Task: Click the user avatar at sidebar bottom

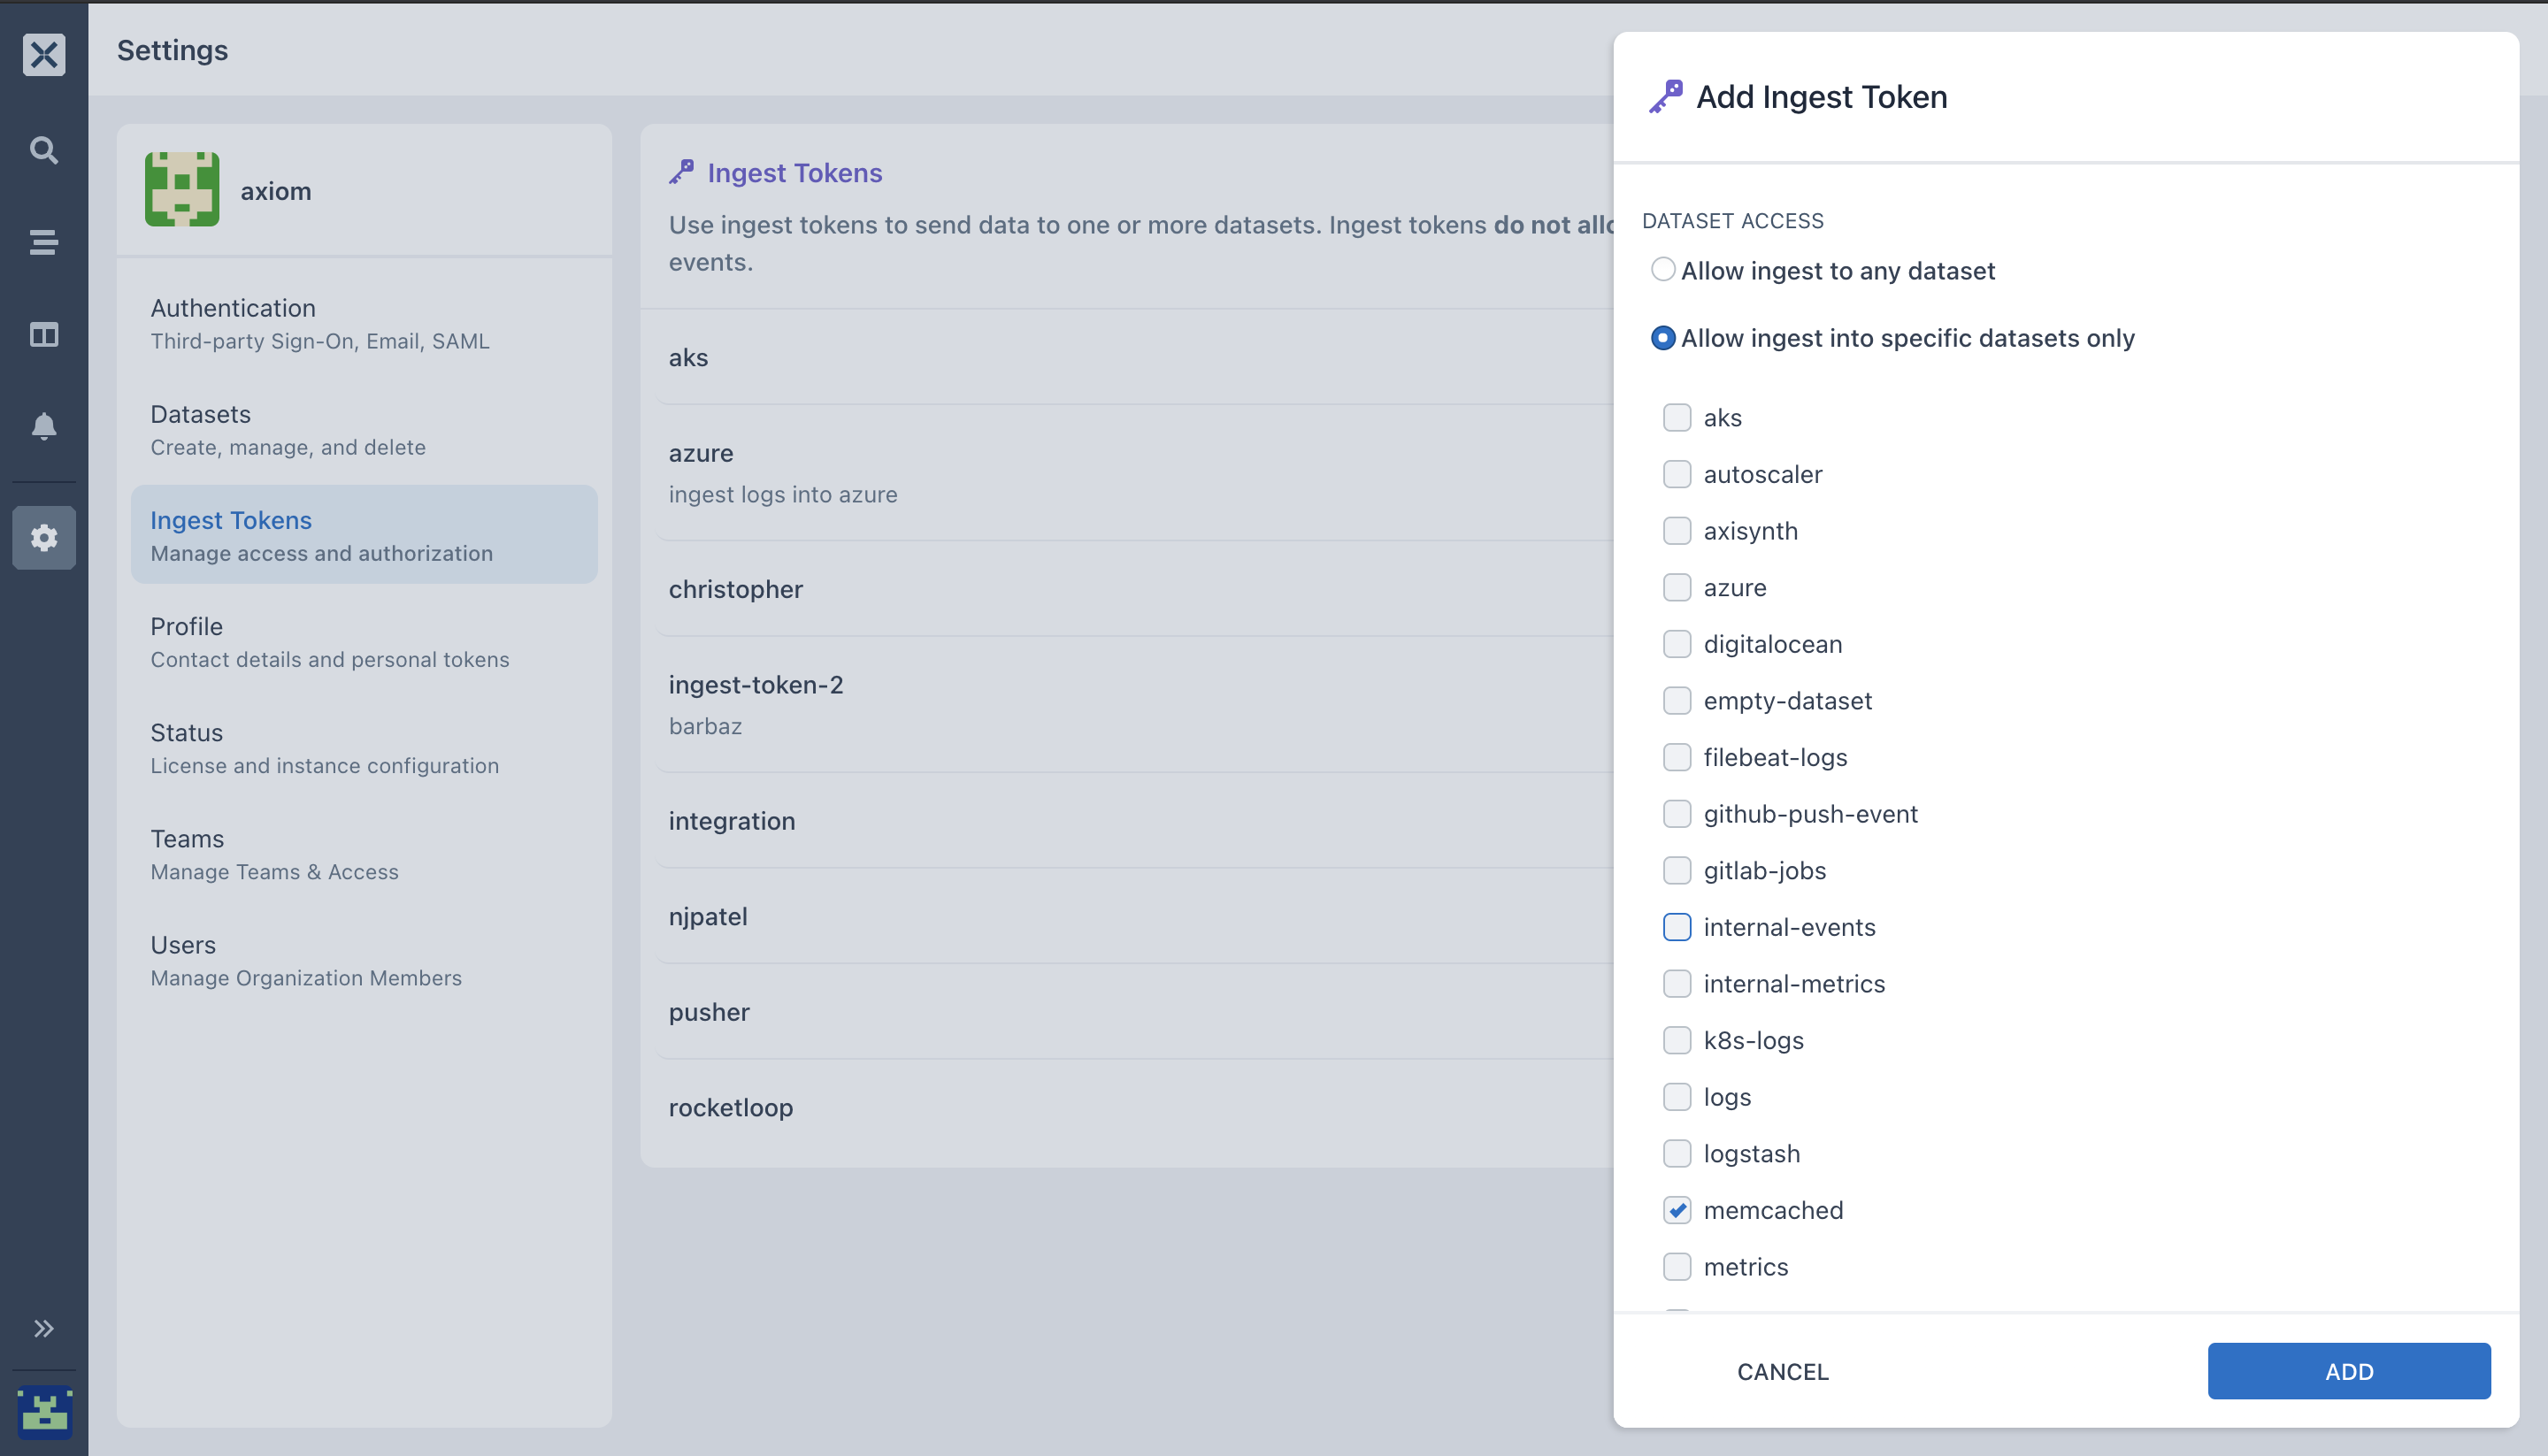Action: 44,1412
